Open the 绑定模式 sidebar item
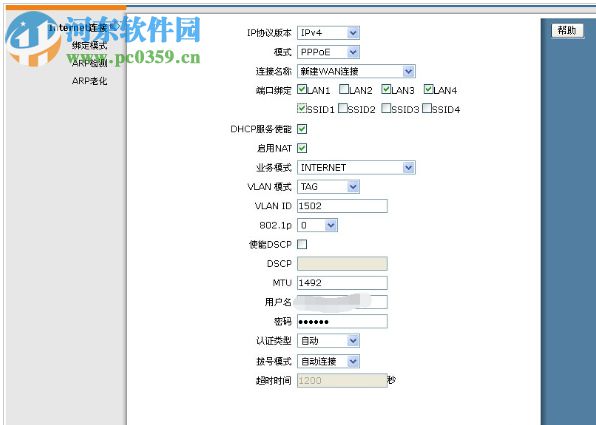This screenshot has width=596, height=425. pyautogui.click(x=90, y=46)
